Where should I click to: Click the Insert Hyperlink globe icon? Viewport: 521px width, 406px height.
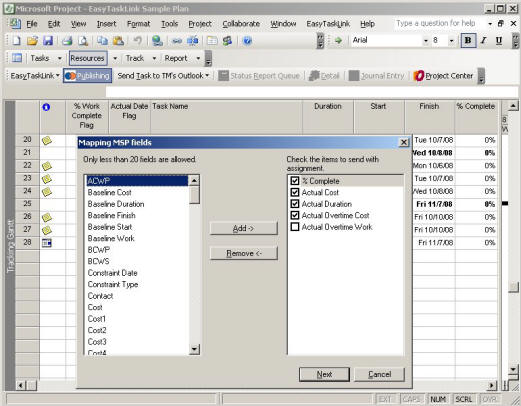pyautogui.click(x=157, y=41)
